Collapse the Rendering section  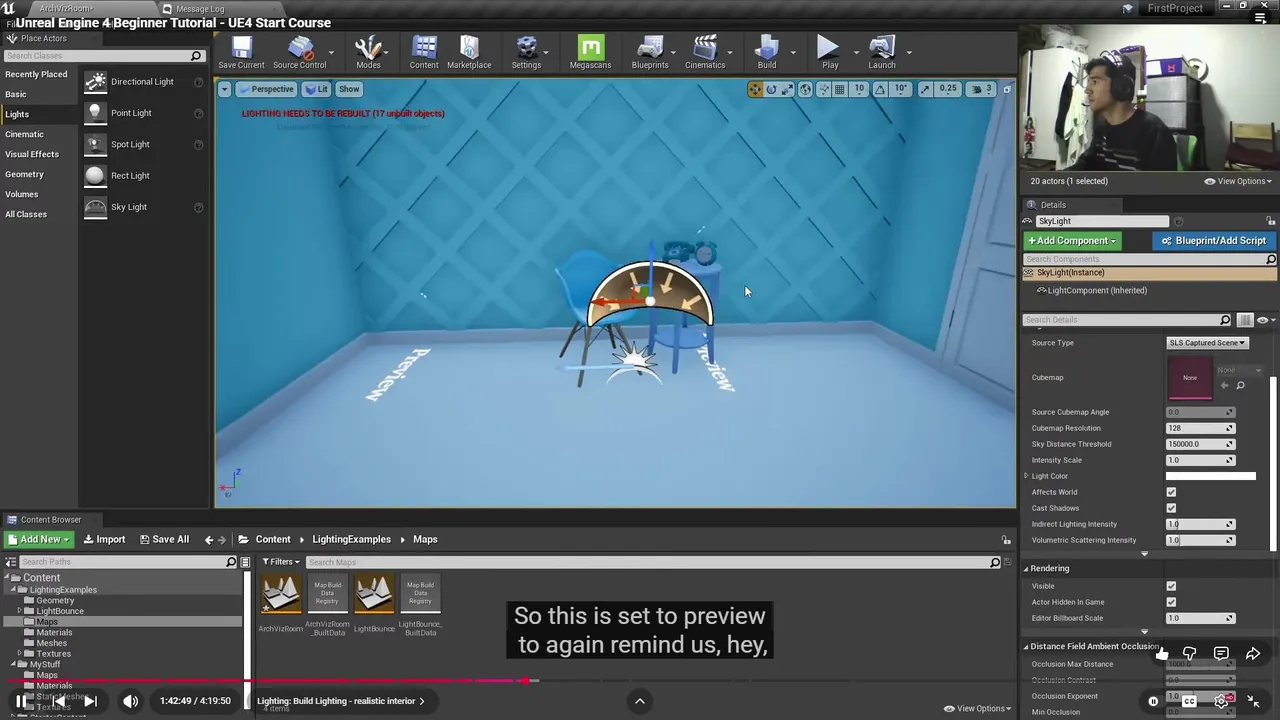click(x=1026, y=568)
